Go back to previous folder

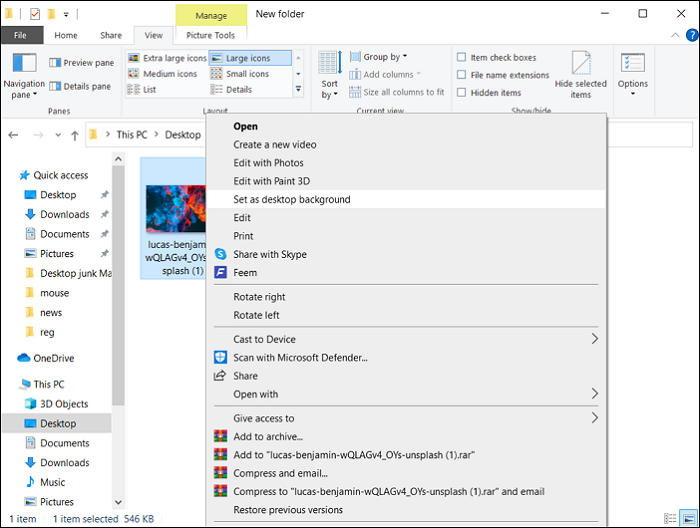13,135
